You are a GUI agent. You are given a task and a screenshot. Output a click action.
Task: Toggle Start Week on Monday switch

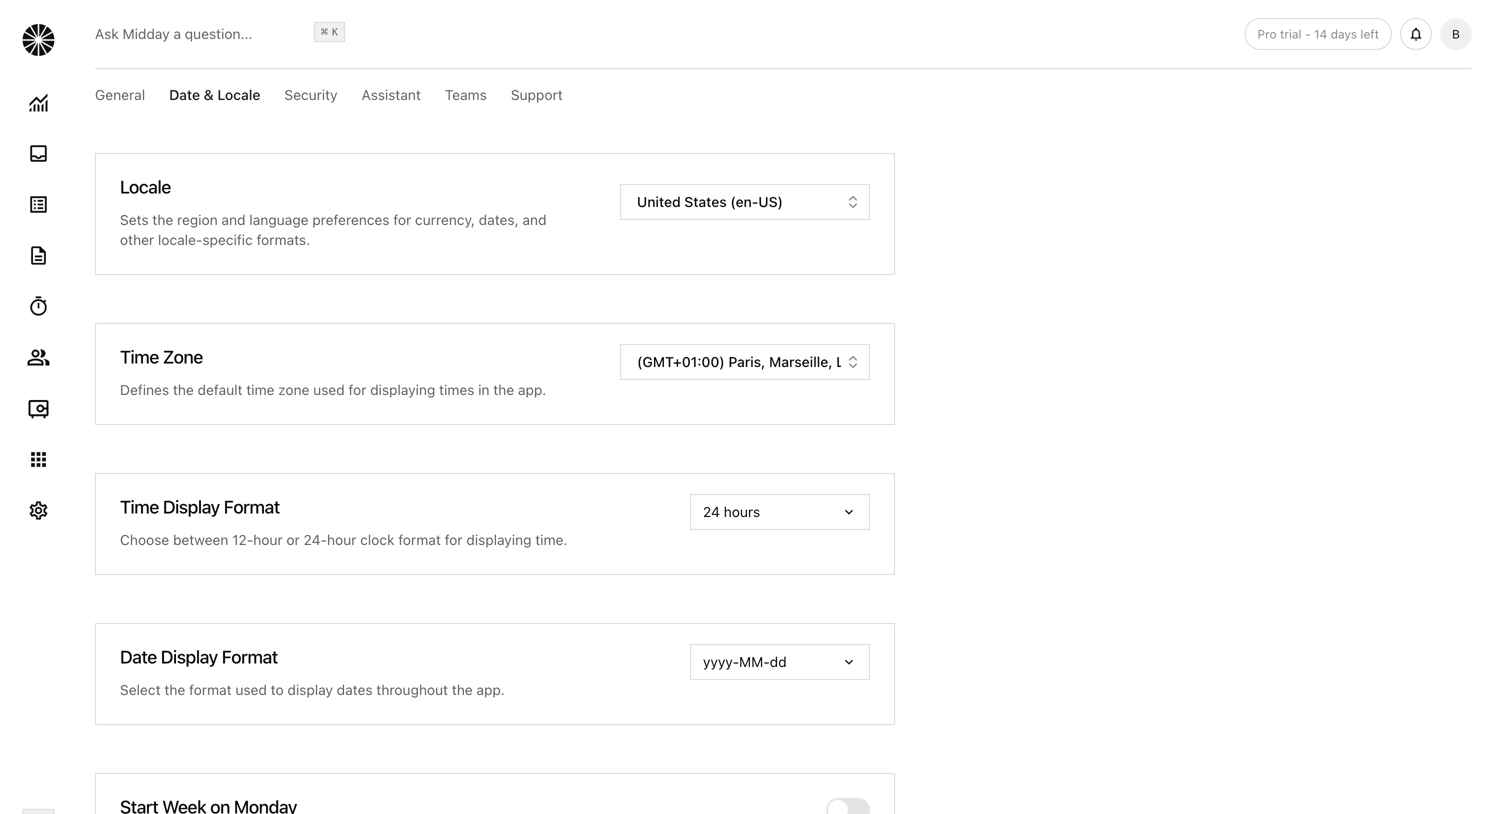[848, 806]
